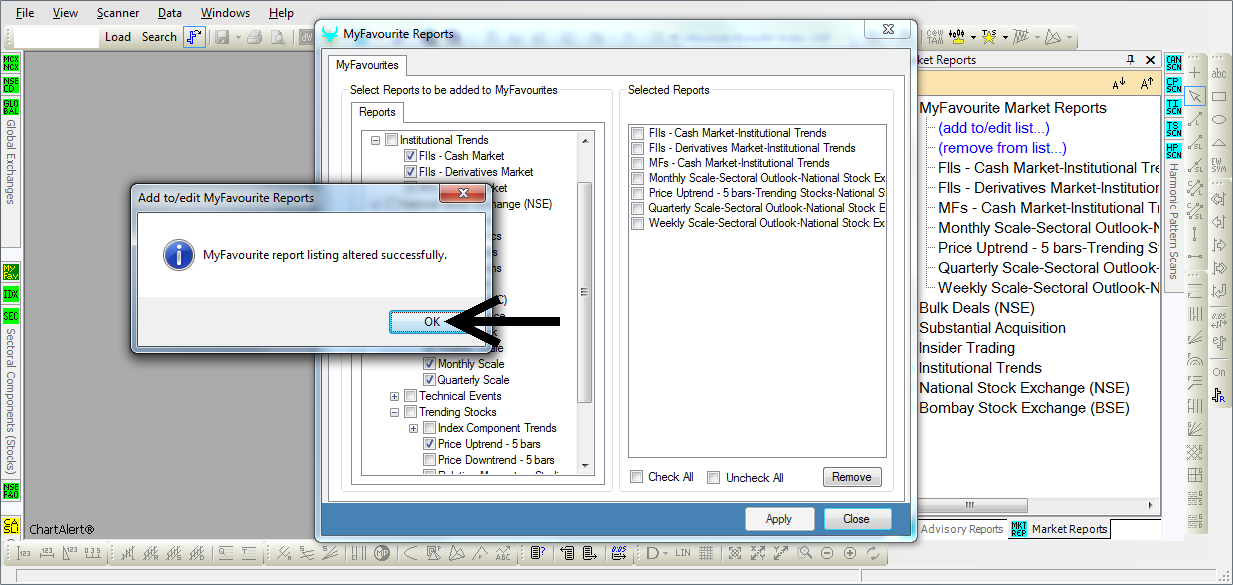This screenshot has width=1233, height=585.
Task: Check the Technical Events checkbox
Action: tap(410, 396)
